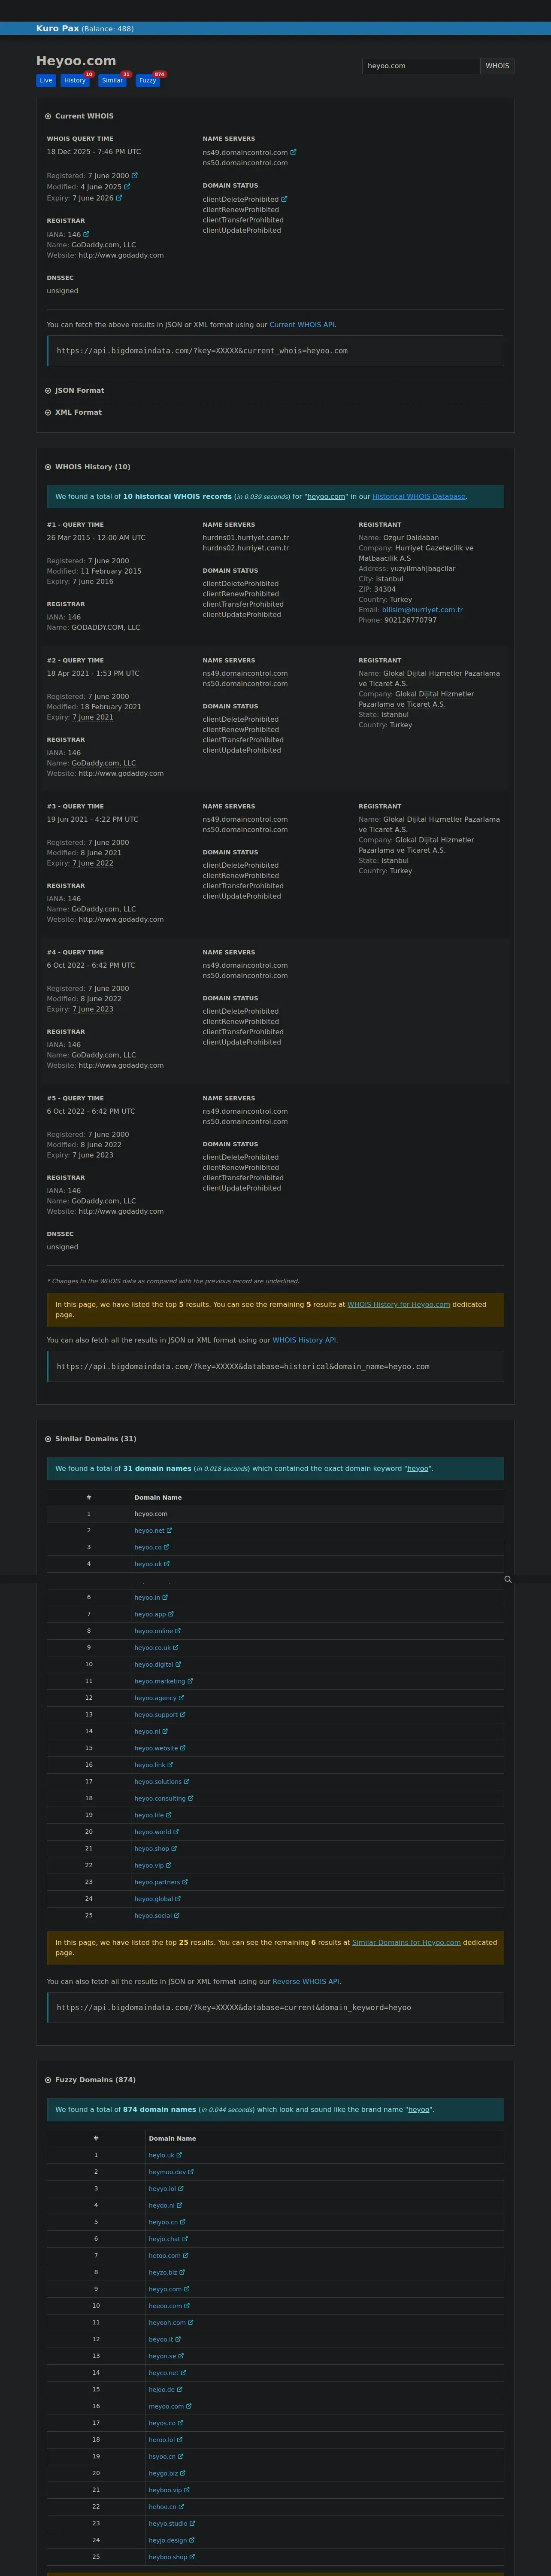Select the domain_keyword=heyoo API URL text
Screen dimensions: 551x2576
pos(234,2007)
